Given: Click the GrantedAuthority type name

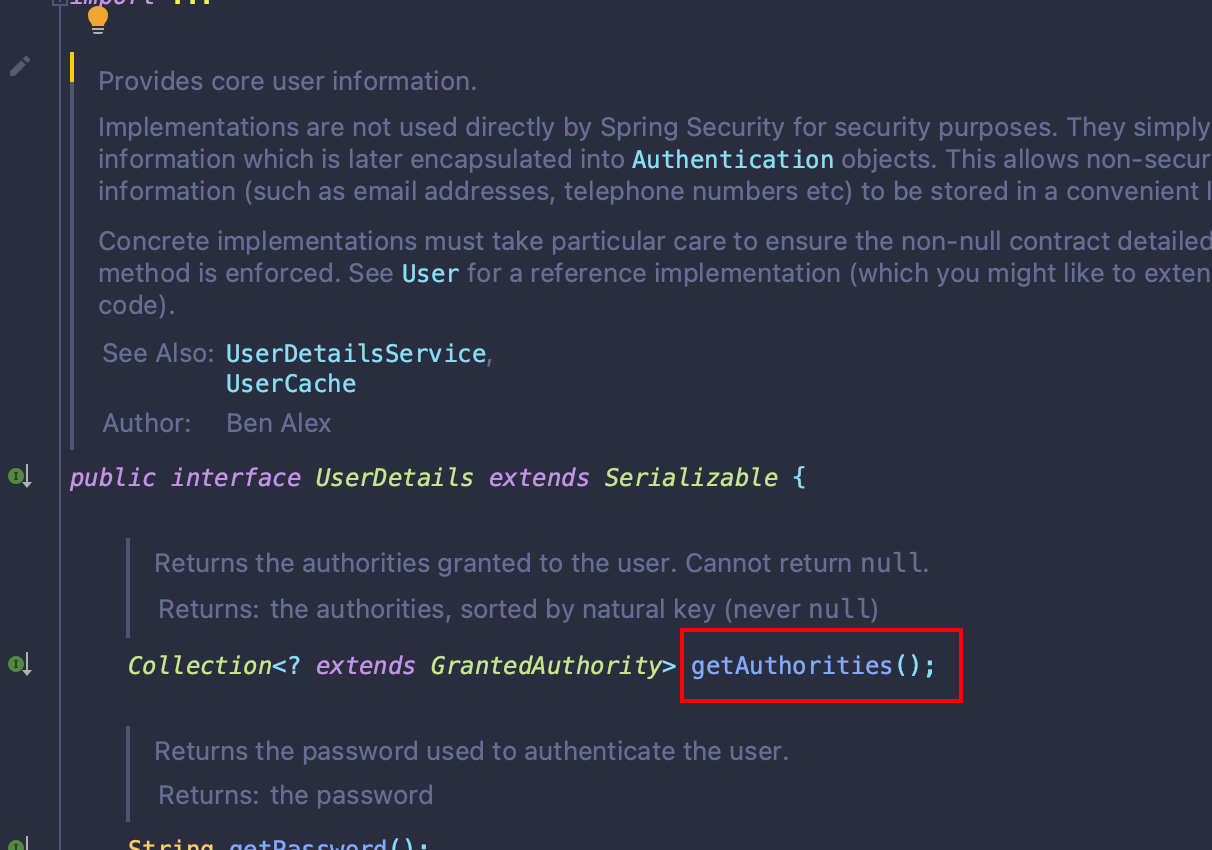Looking at the screenshot, I should [x=550, y=665].
